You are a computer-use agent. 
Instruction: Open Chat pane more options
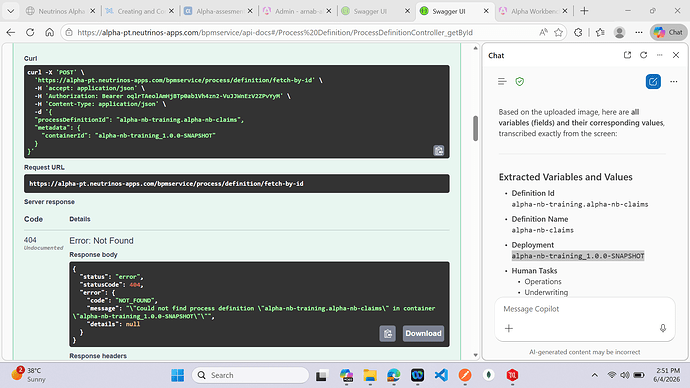(659, 55)
